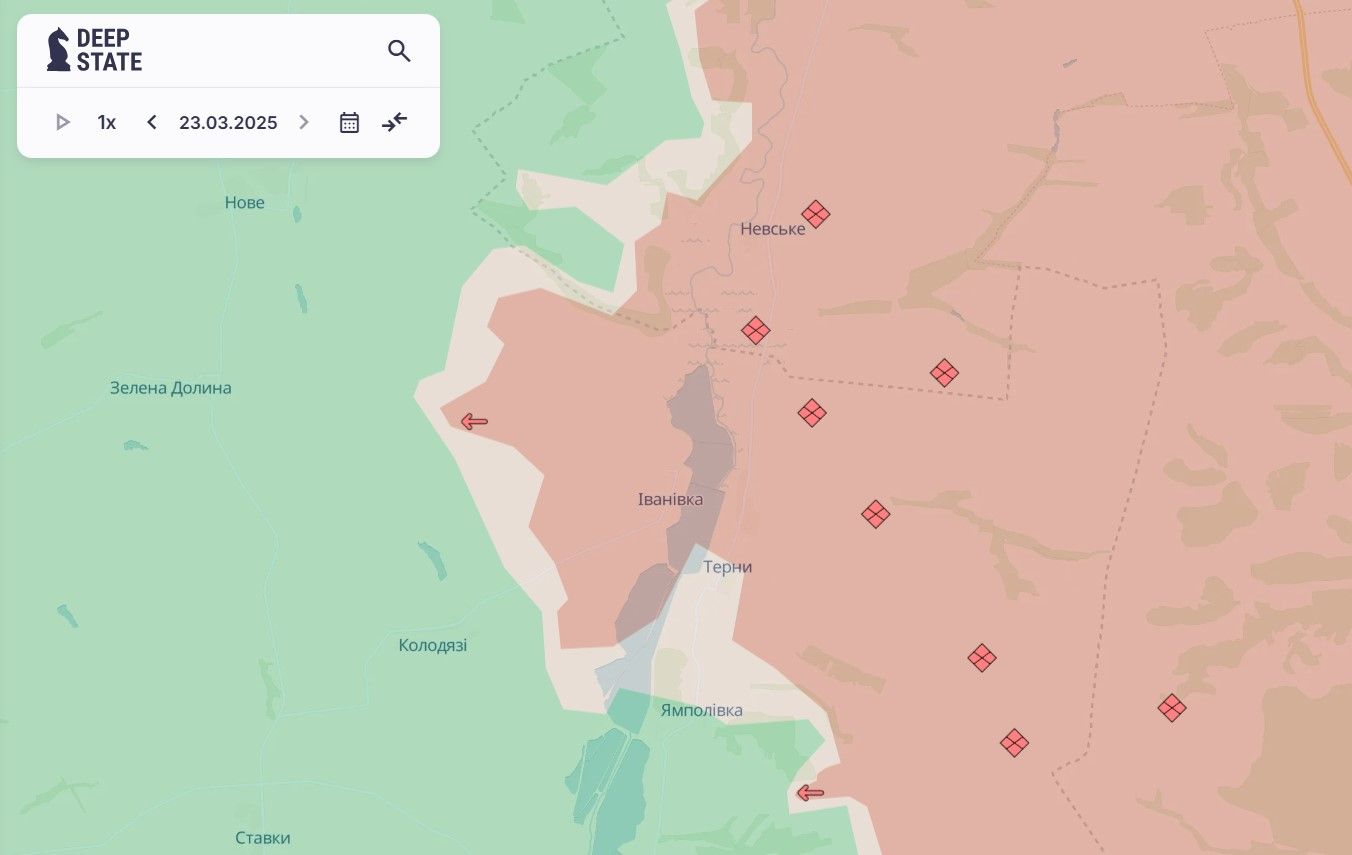Change the 1x playback speed
This screenshot has height=855, width=1352.
(x=106, y=123)
